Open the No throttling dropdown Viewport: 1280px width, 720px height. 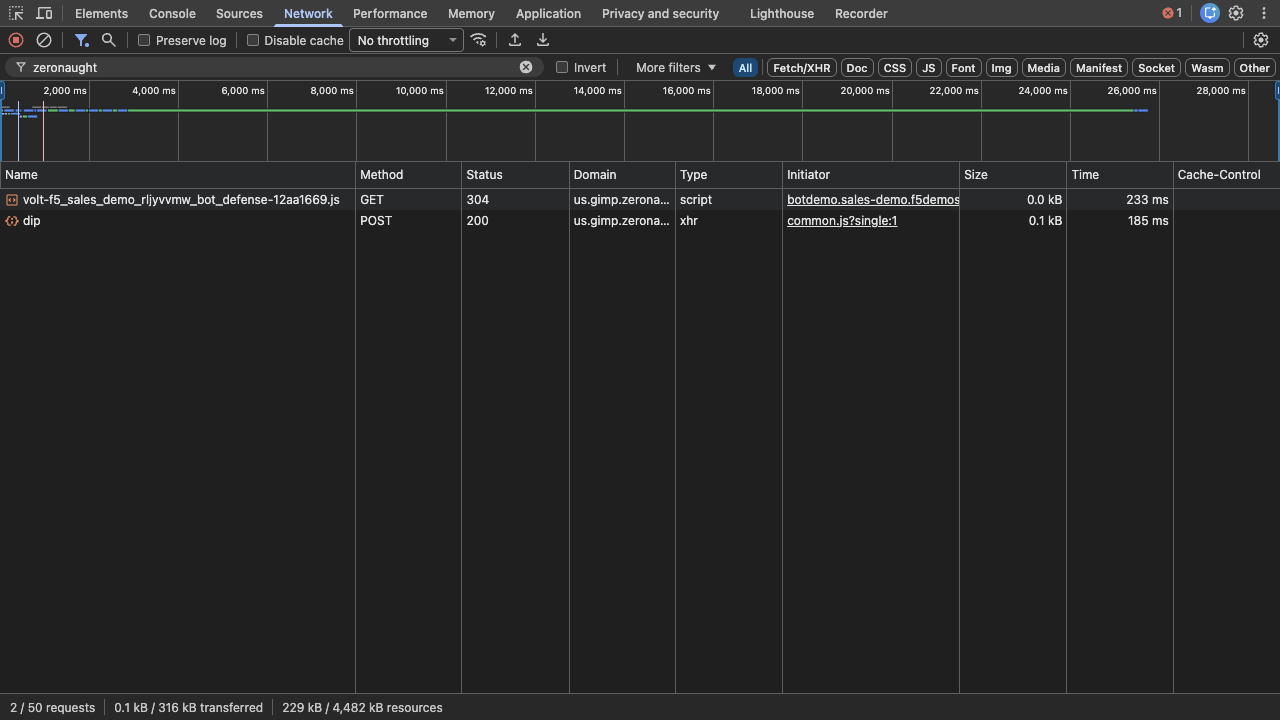[404, 40]
